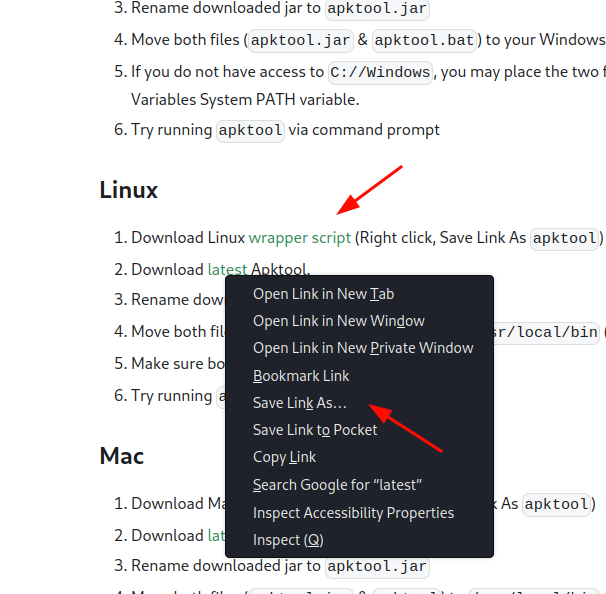Open the latest link in Linux step 2

pyautogui.click(x=227, y=269)
